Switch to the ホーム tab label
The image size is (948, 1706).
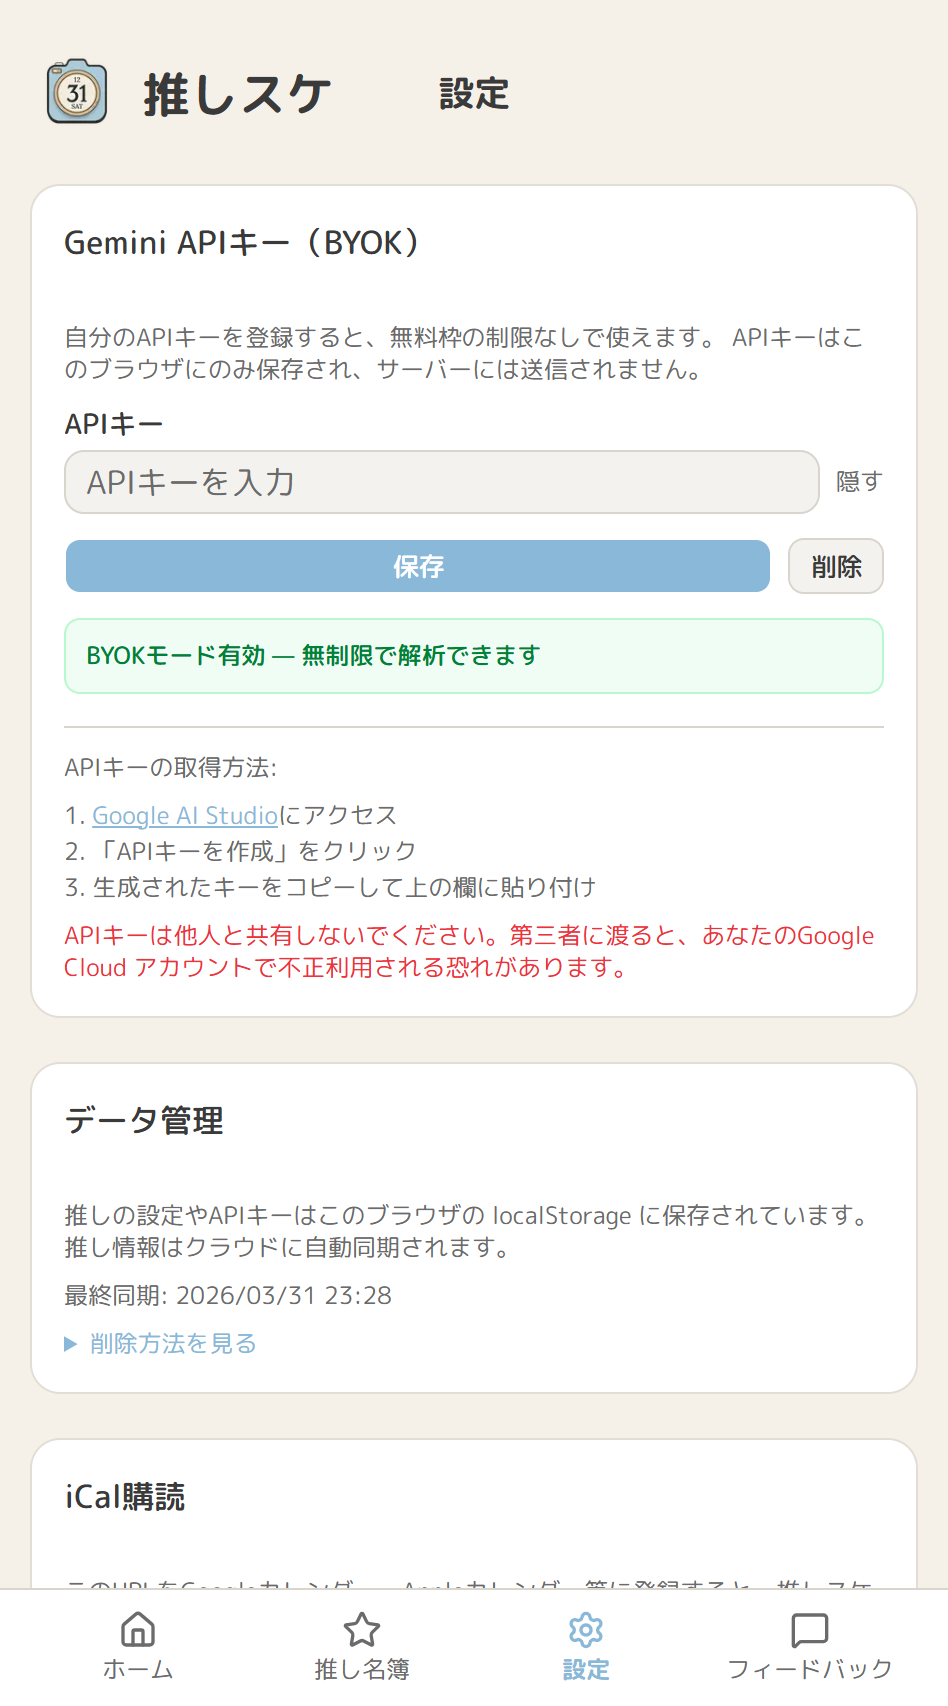(138, 1669)
